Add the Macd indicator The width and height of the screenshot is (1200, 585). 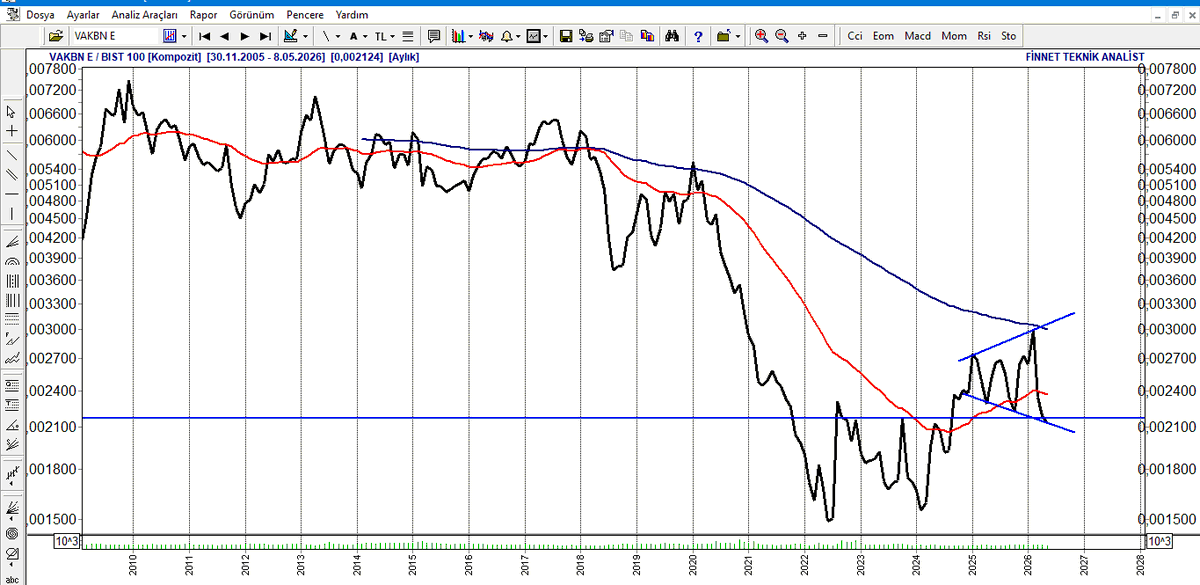[918, 36]
